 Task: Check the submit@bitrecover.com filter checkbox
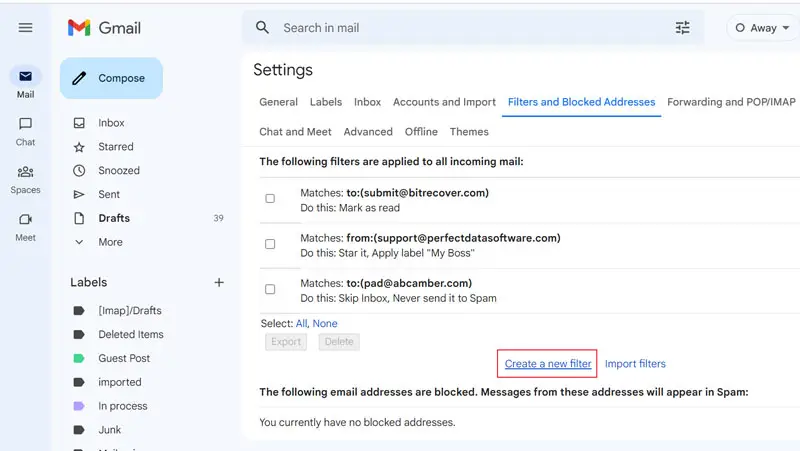pyautogui.click(x=270, y=199)
